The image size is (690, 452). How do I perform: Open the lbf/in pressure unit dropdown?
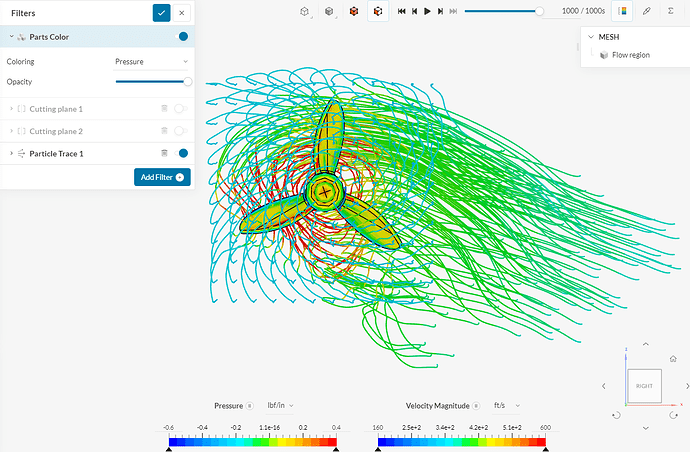(280, 405)
